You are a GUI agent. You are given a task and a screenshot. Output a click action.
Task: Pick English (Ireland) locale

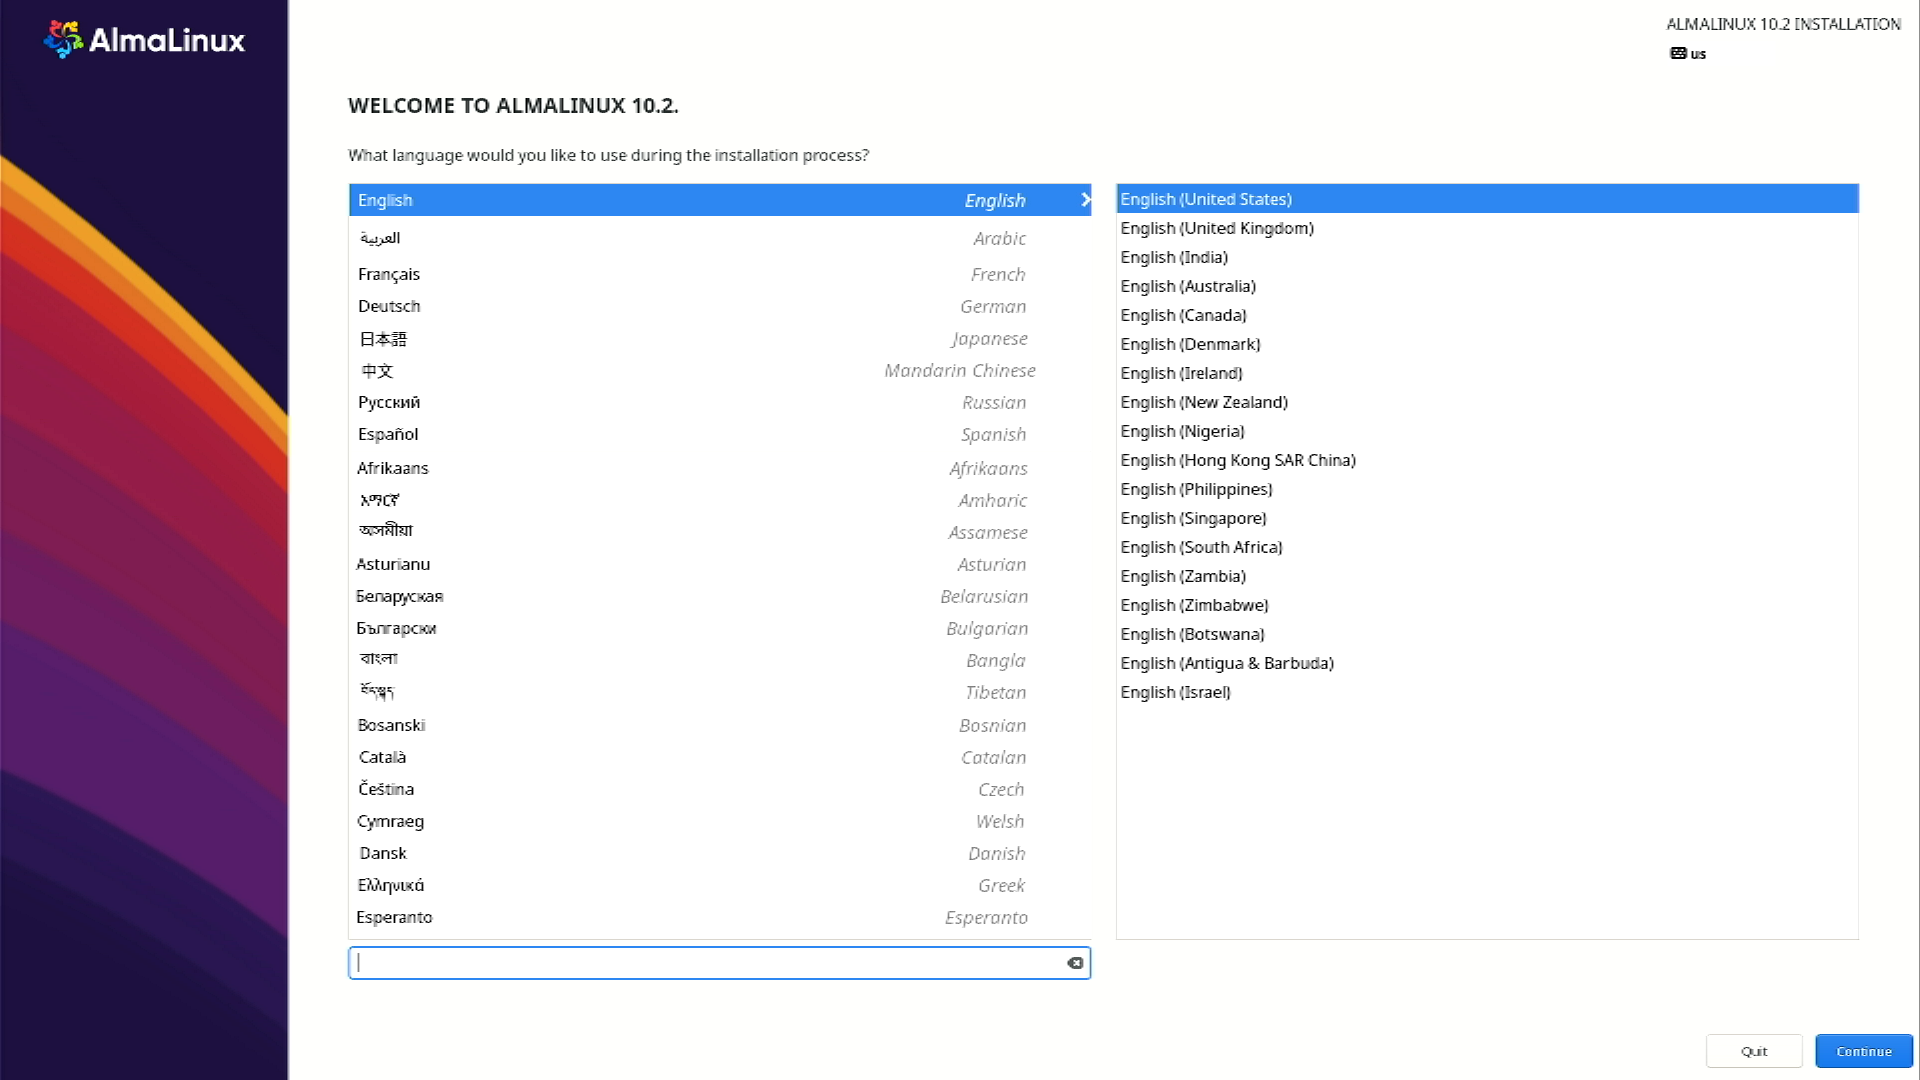pyautogui.click(x=1487, y=373)
